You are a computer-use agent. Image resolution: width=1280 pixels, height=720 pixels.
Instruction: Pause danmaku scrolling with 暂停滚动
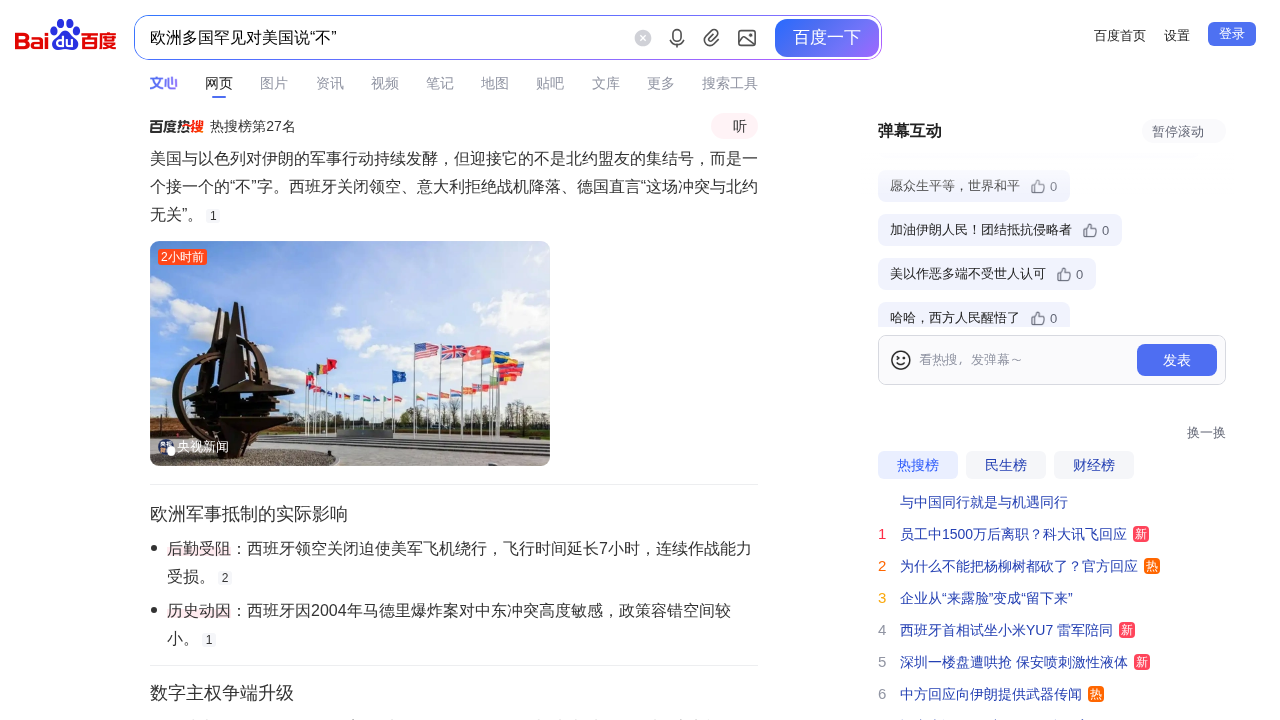click(x=1182, y=131)
